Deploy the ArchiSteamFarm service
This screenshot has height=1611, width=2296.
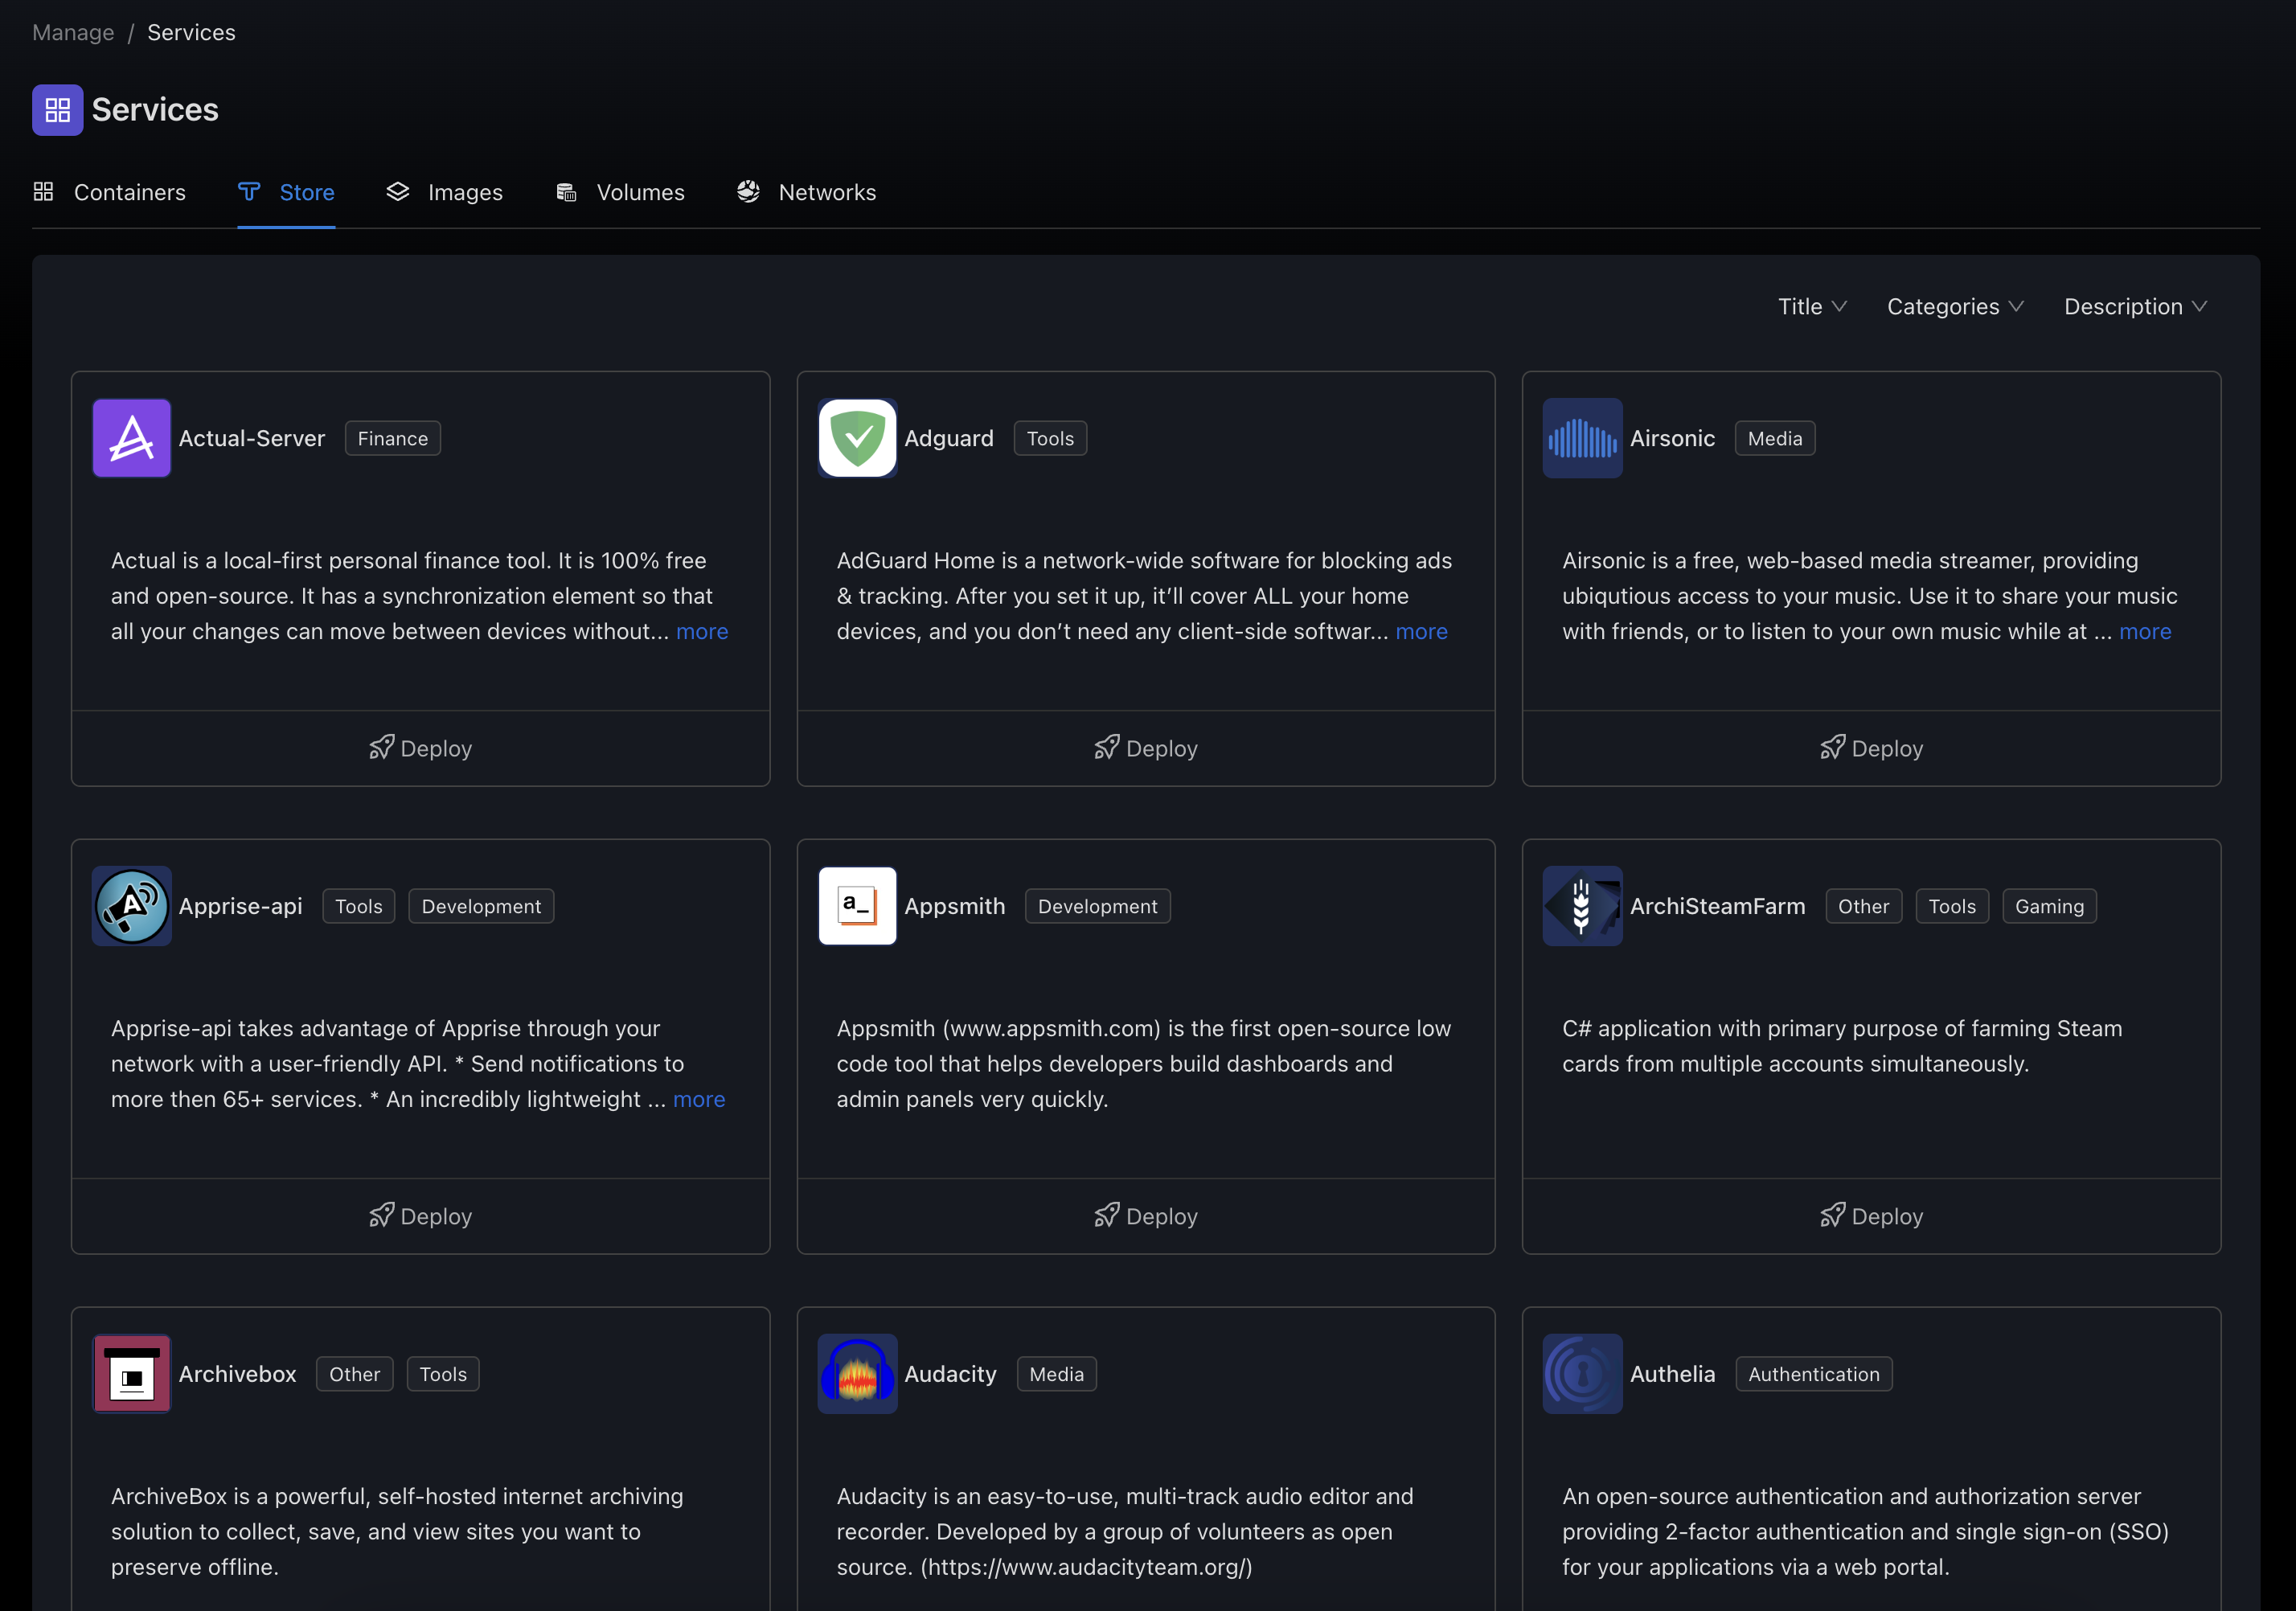[1870, 1216]
